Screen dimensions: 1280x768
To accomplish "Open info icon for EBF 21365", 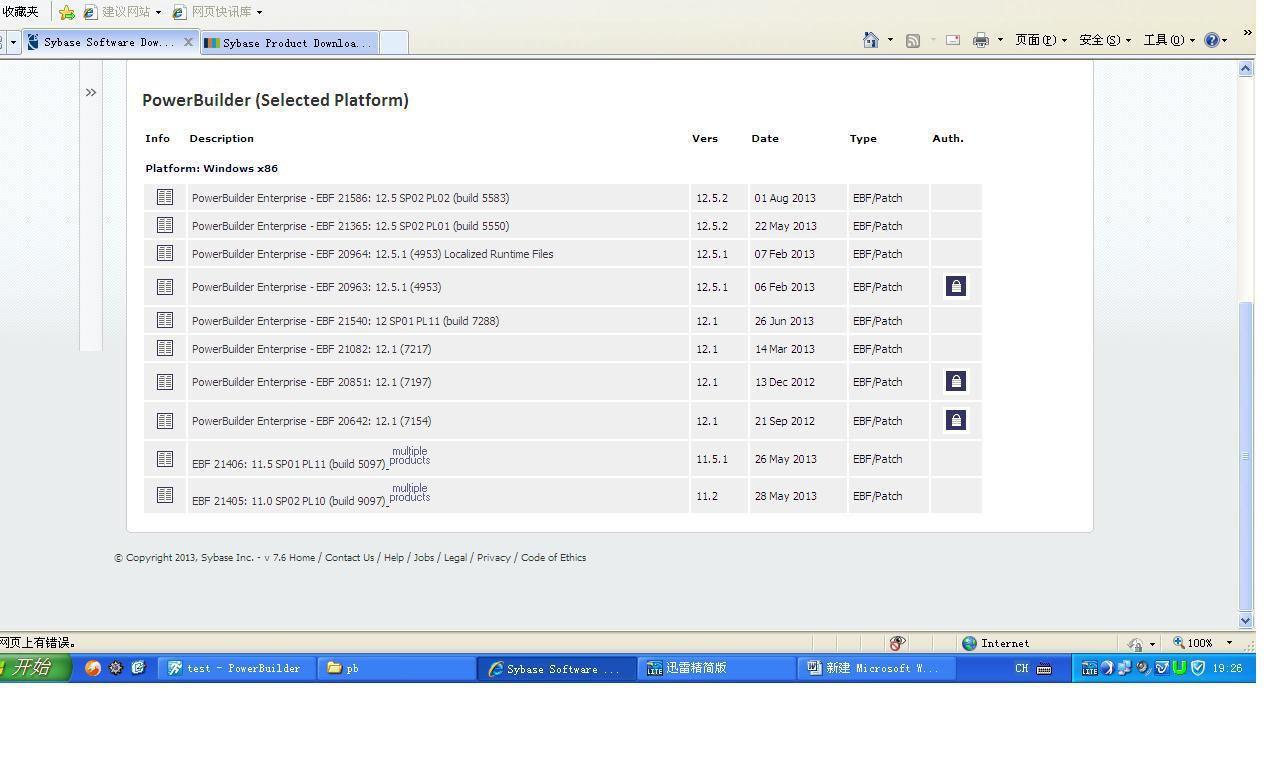I will pos(165,225).
